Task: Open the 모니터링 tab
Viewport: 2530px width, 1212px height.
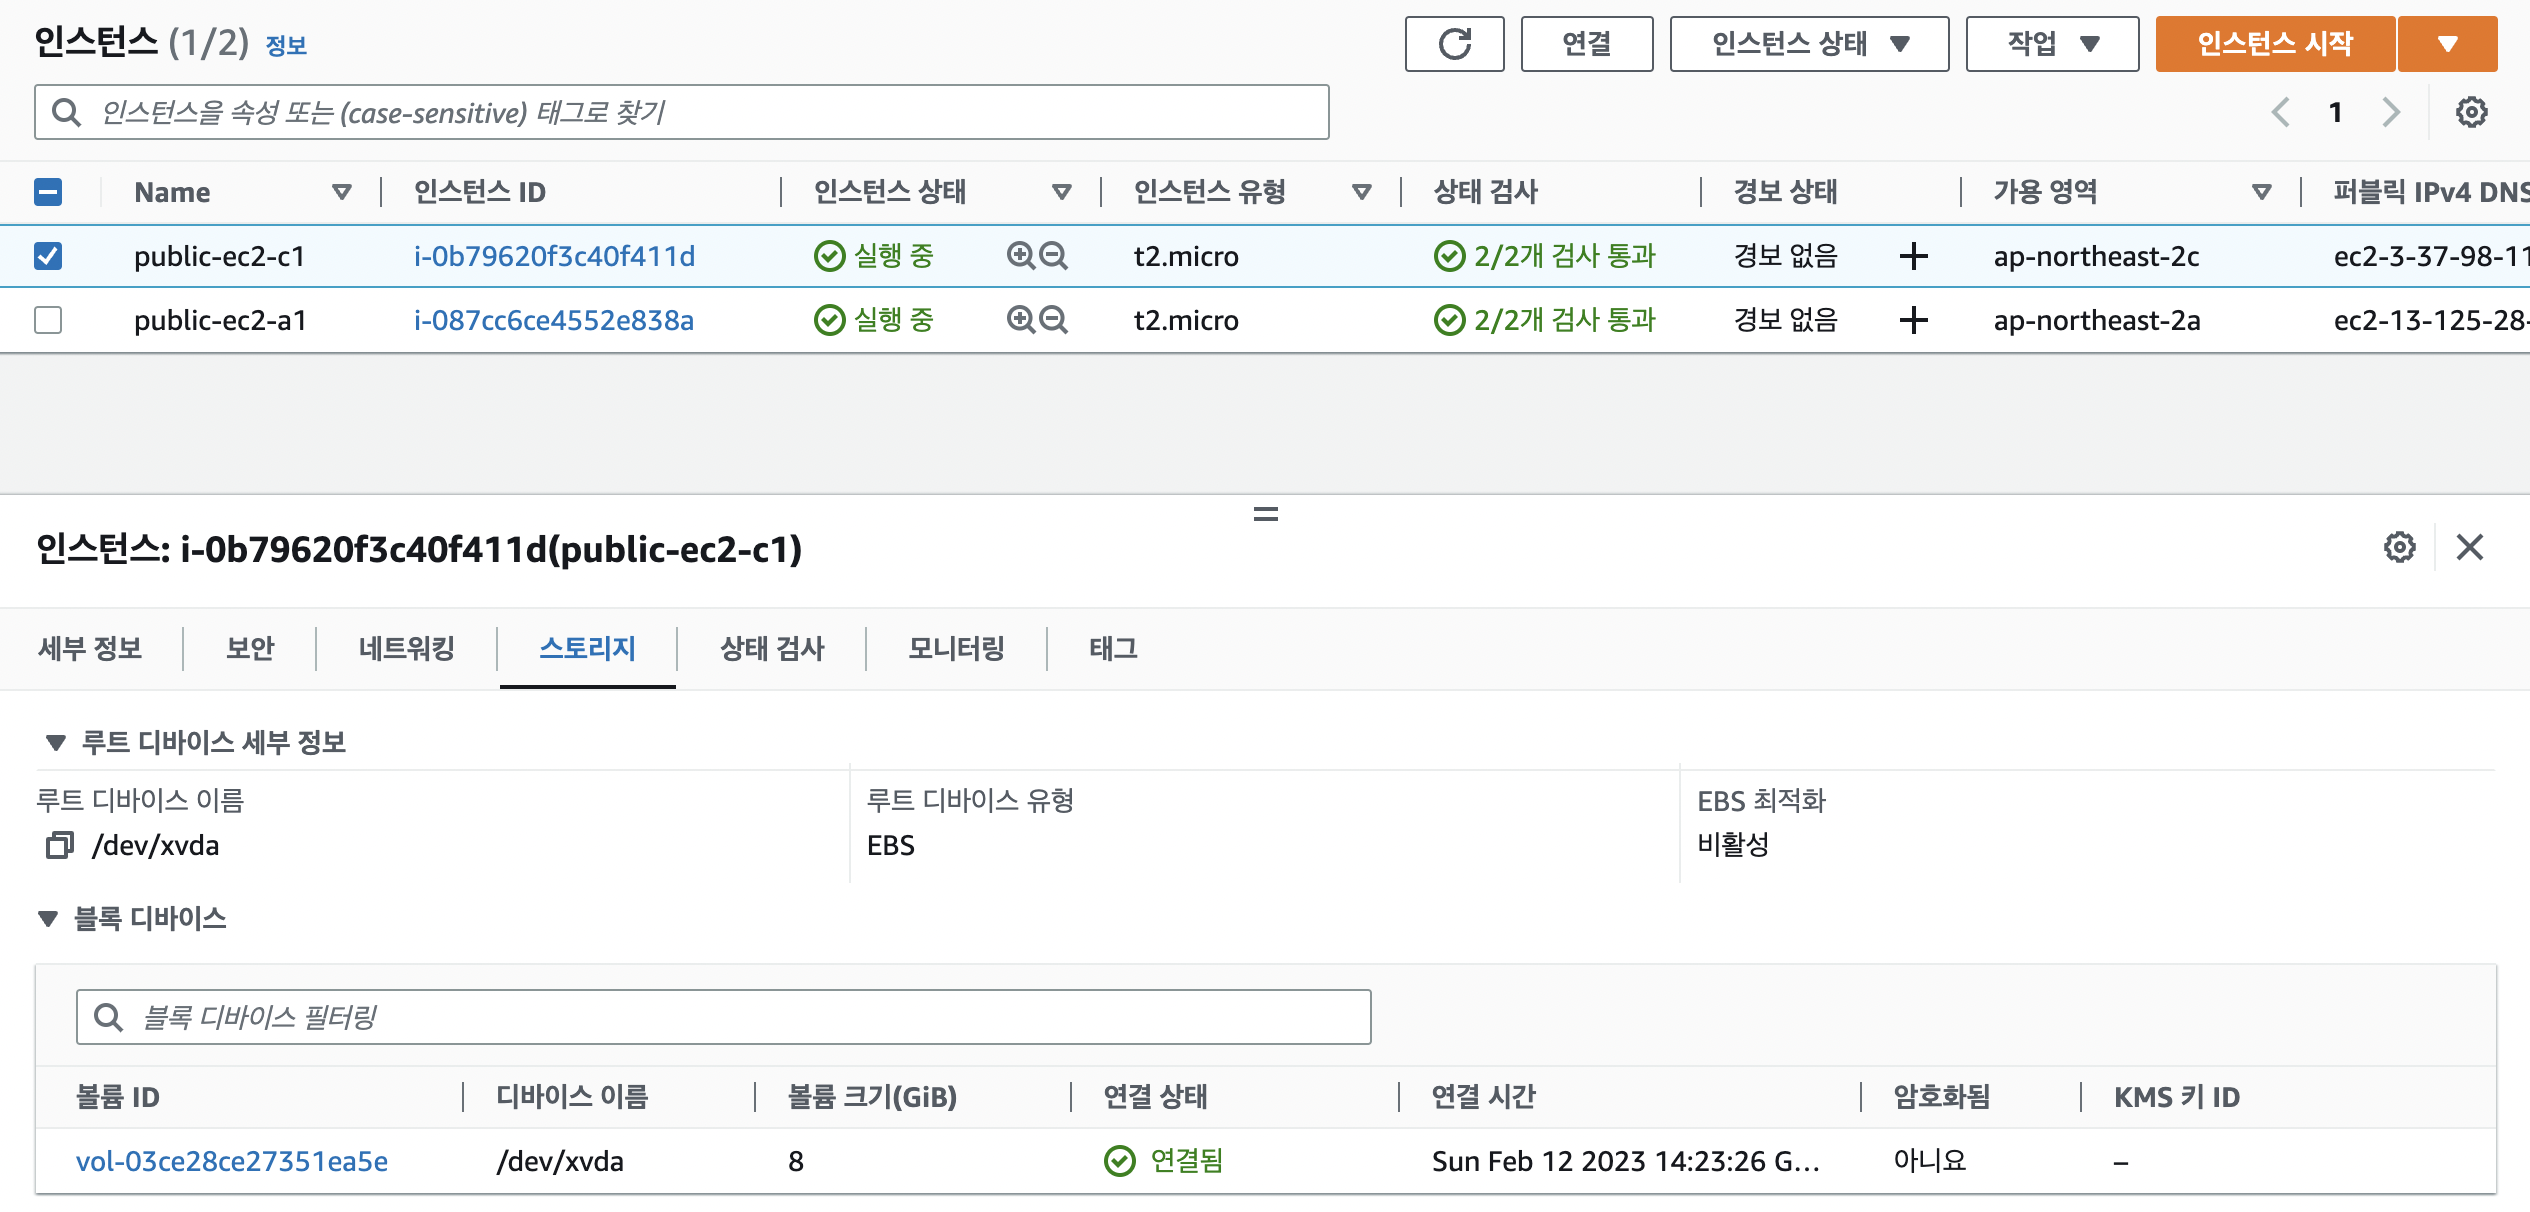Action: 955,649
